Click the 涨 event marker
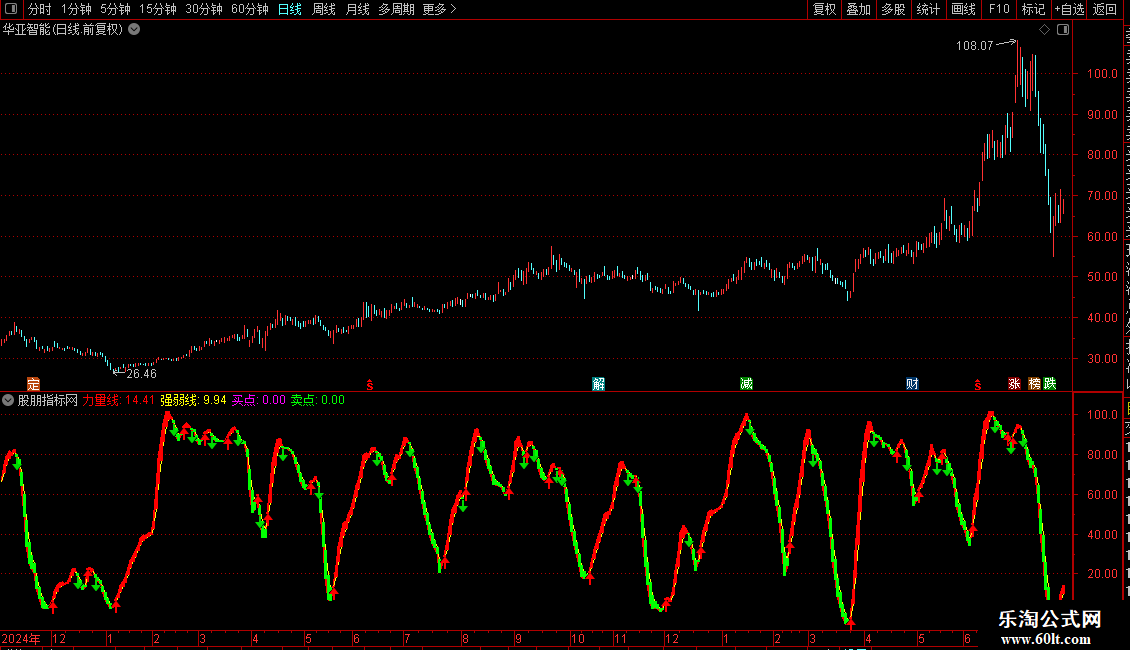The height and width of the screenshot is (650, 1130). (1014, 384)
